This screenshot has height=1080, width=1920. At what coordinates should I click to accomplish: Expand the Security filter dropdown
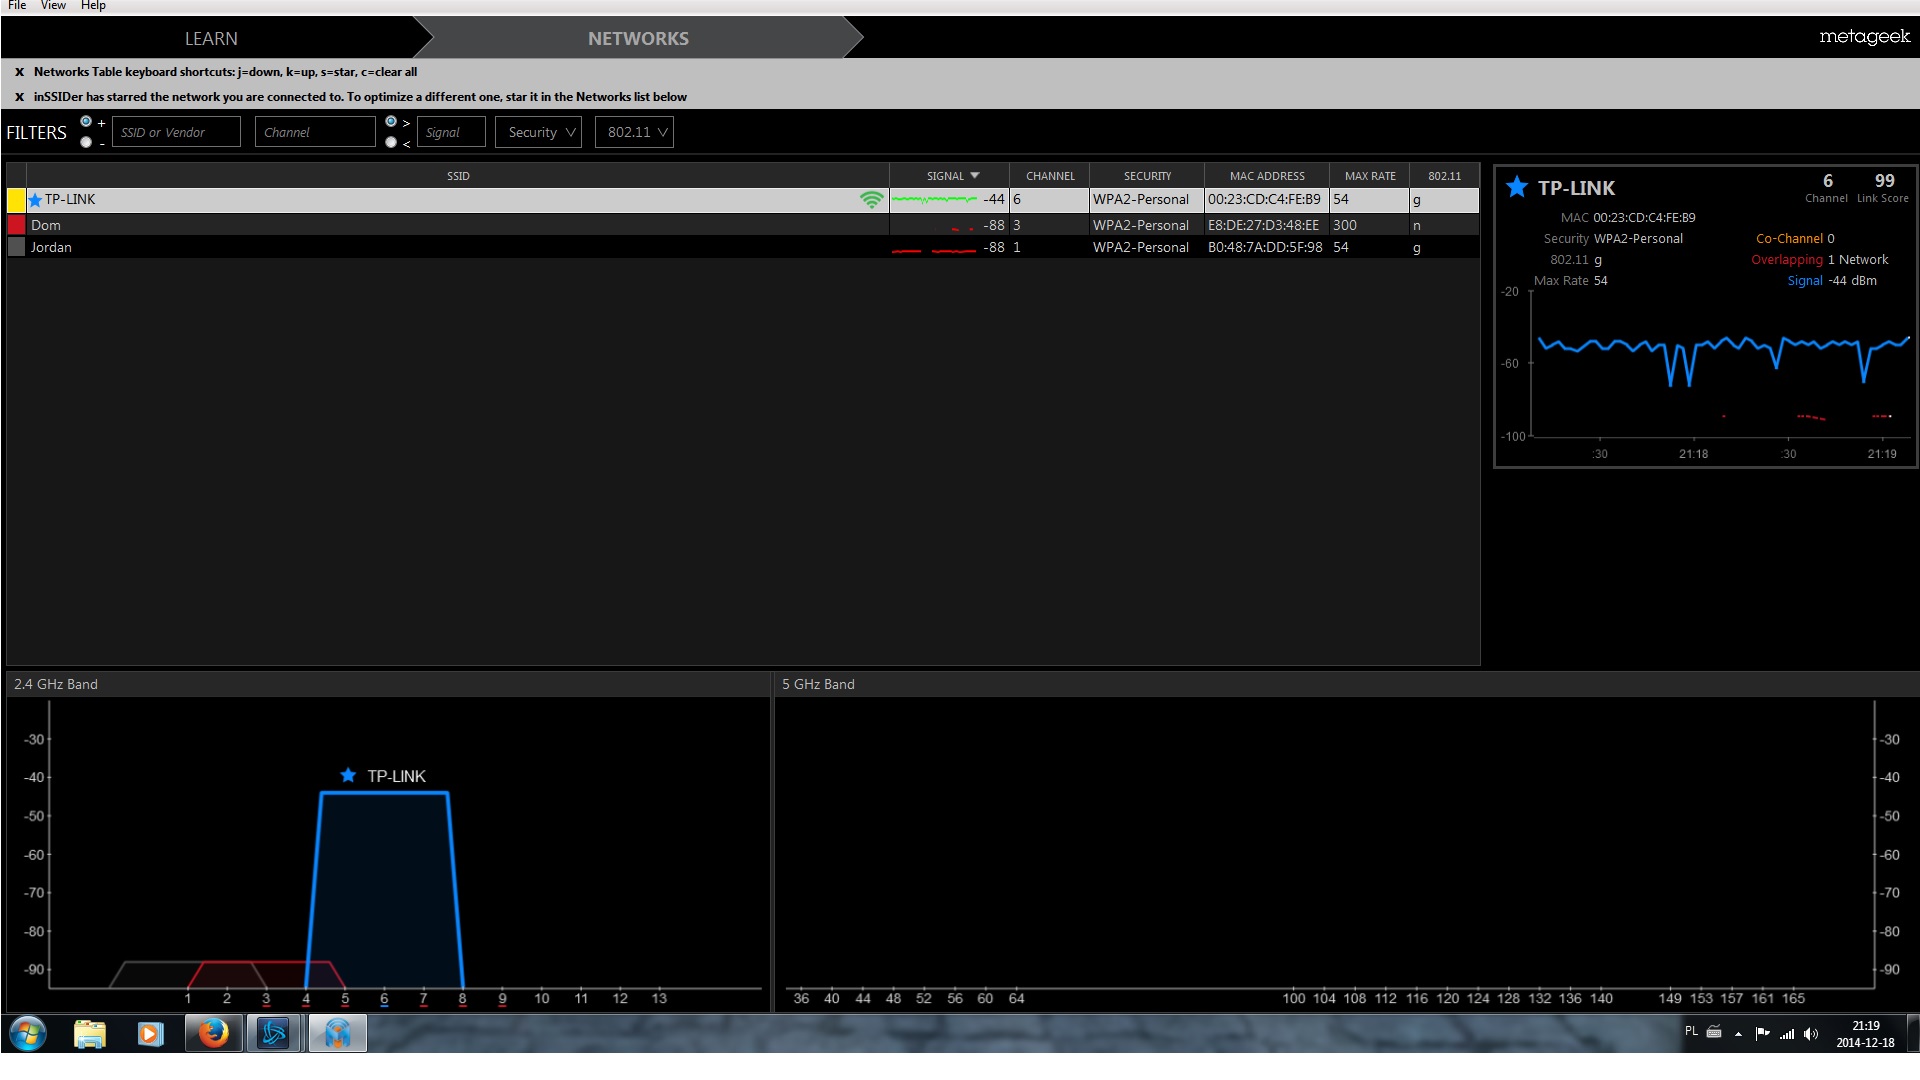539,132
